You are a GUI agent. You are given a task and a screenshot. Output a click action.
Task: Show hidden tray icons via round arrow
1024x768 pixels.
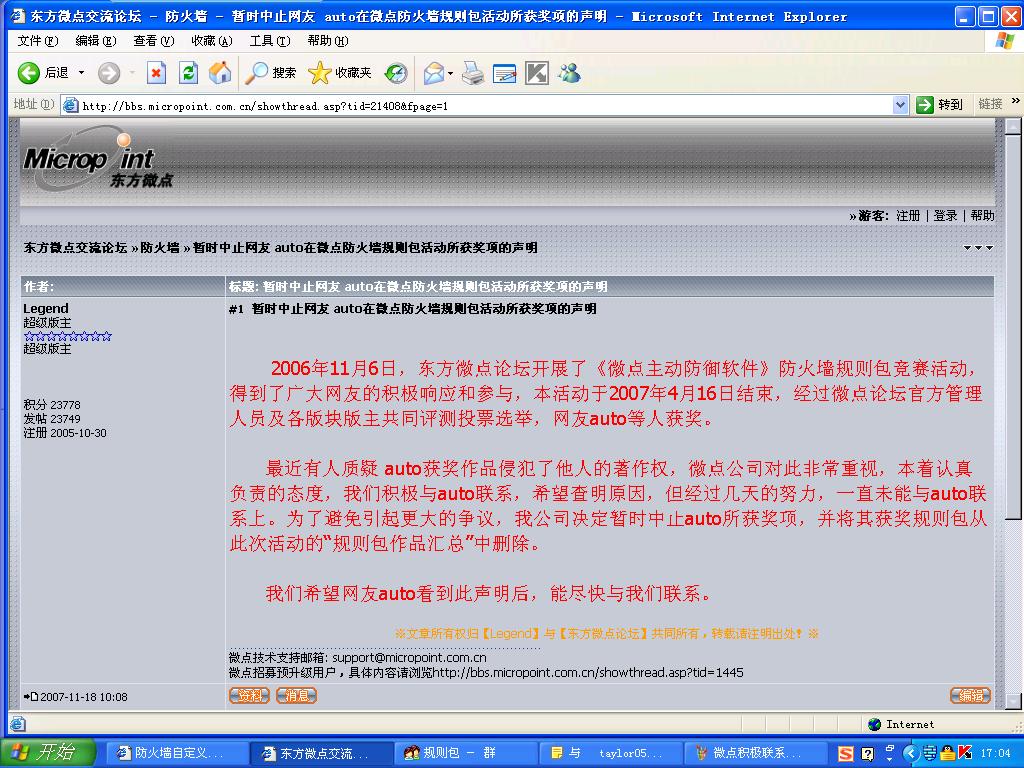(x=911, y=753)
